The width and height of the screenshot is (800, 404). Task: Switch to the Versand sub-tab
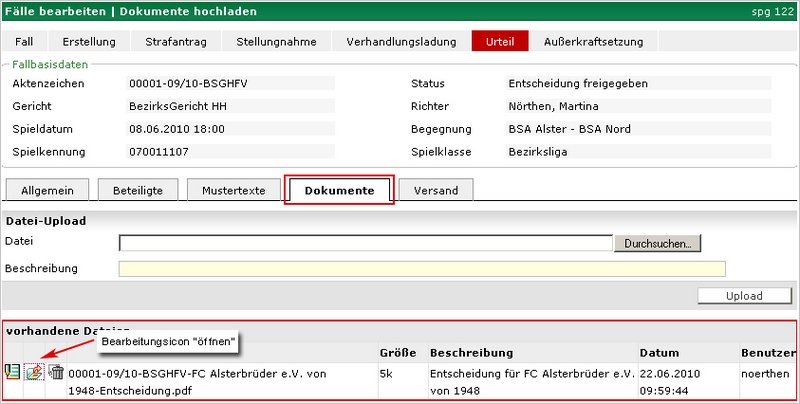435,190
